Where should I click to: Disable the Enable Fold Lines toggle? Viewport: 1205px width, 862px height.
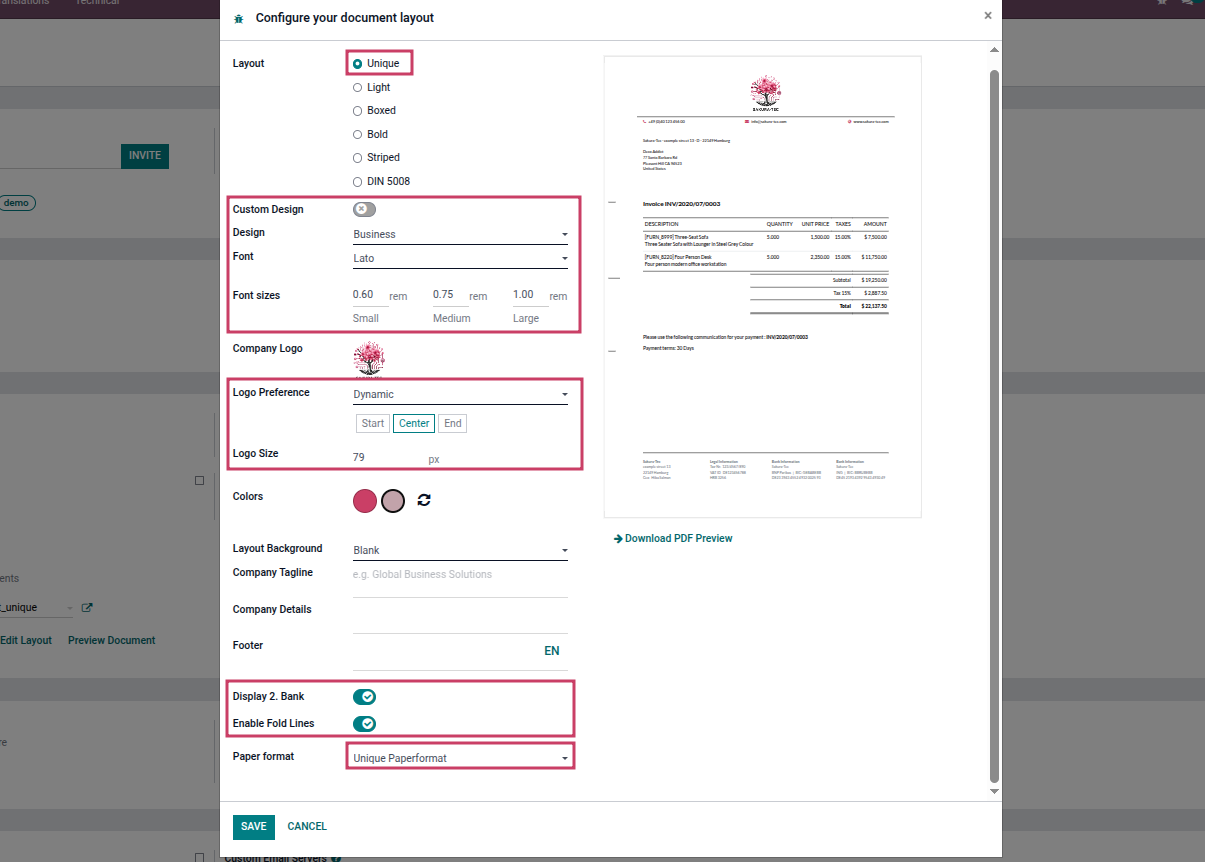pos(364,723)
